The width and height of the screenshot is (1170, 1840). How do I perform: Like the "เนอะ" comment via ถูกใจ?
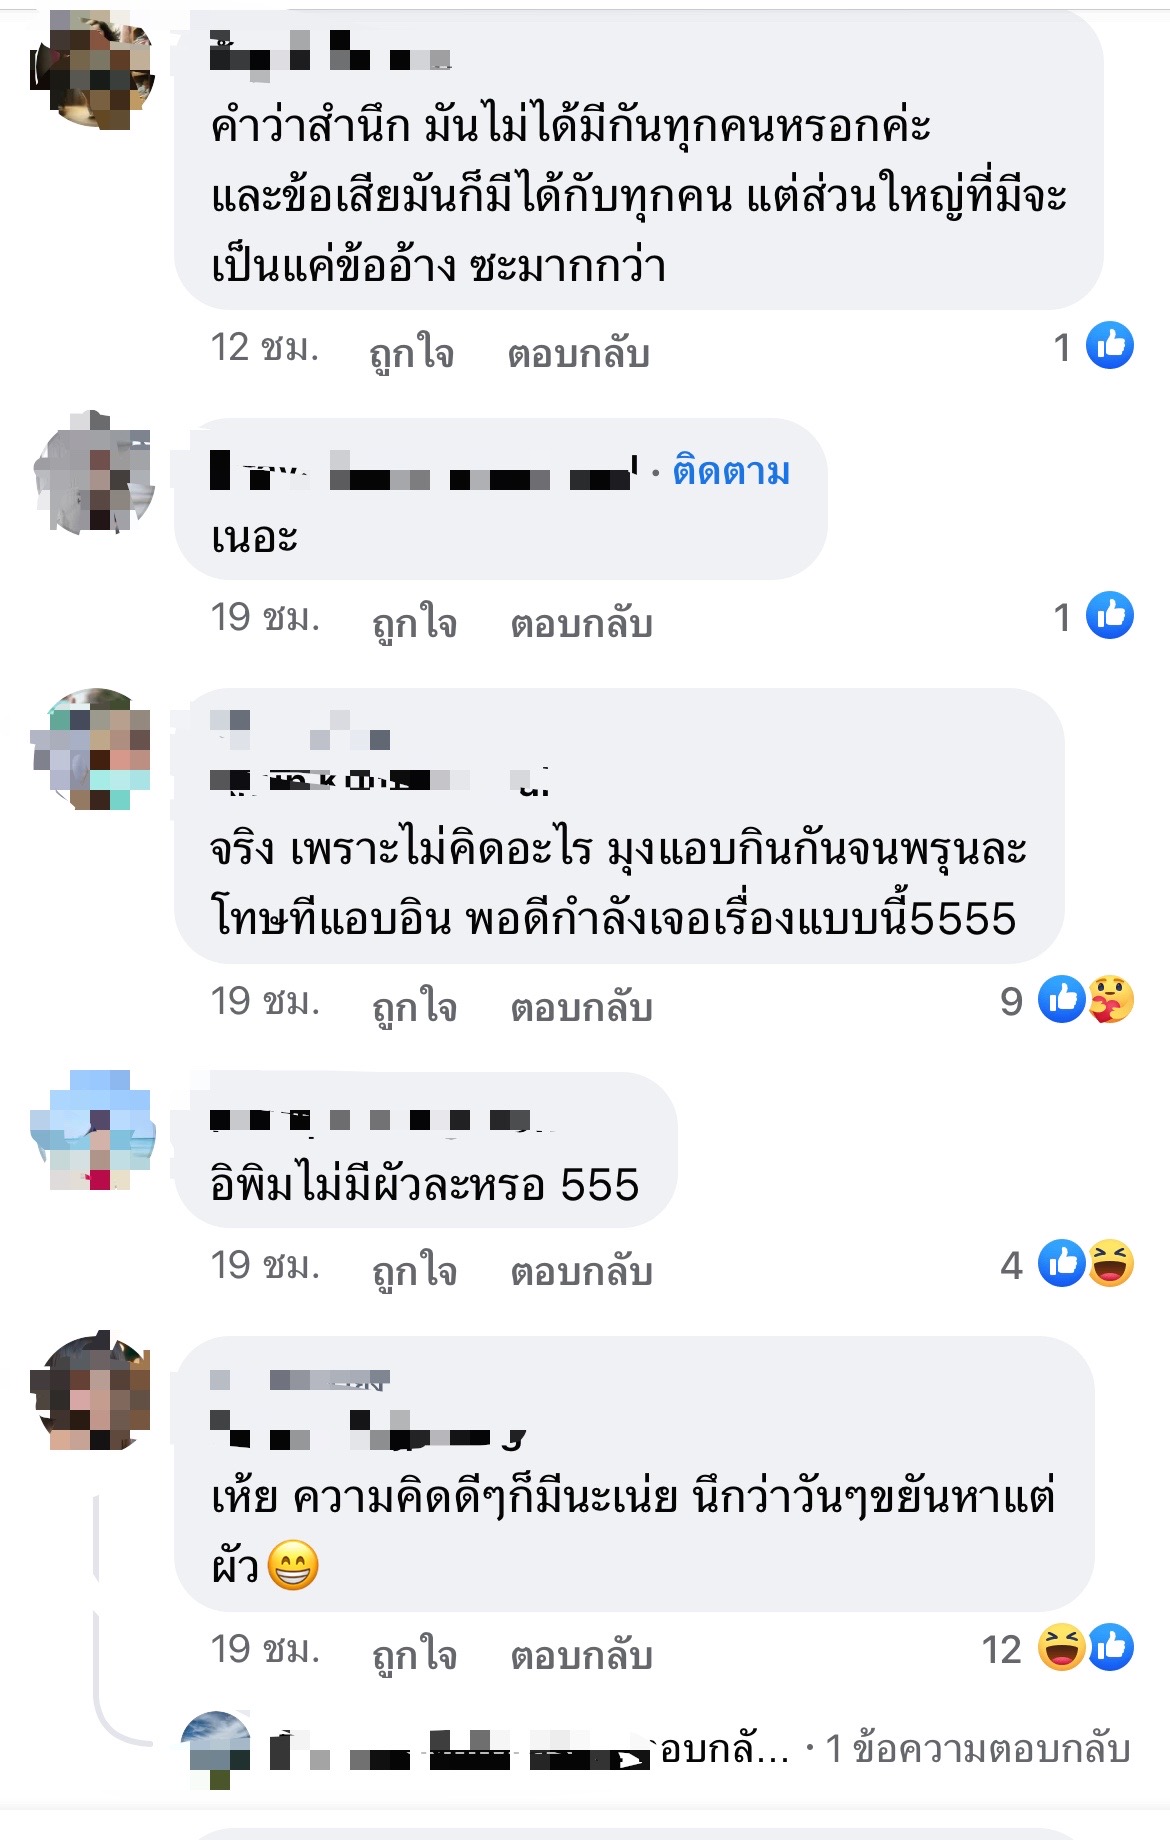pyautogui.click(x=414, y=622)
